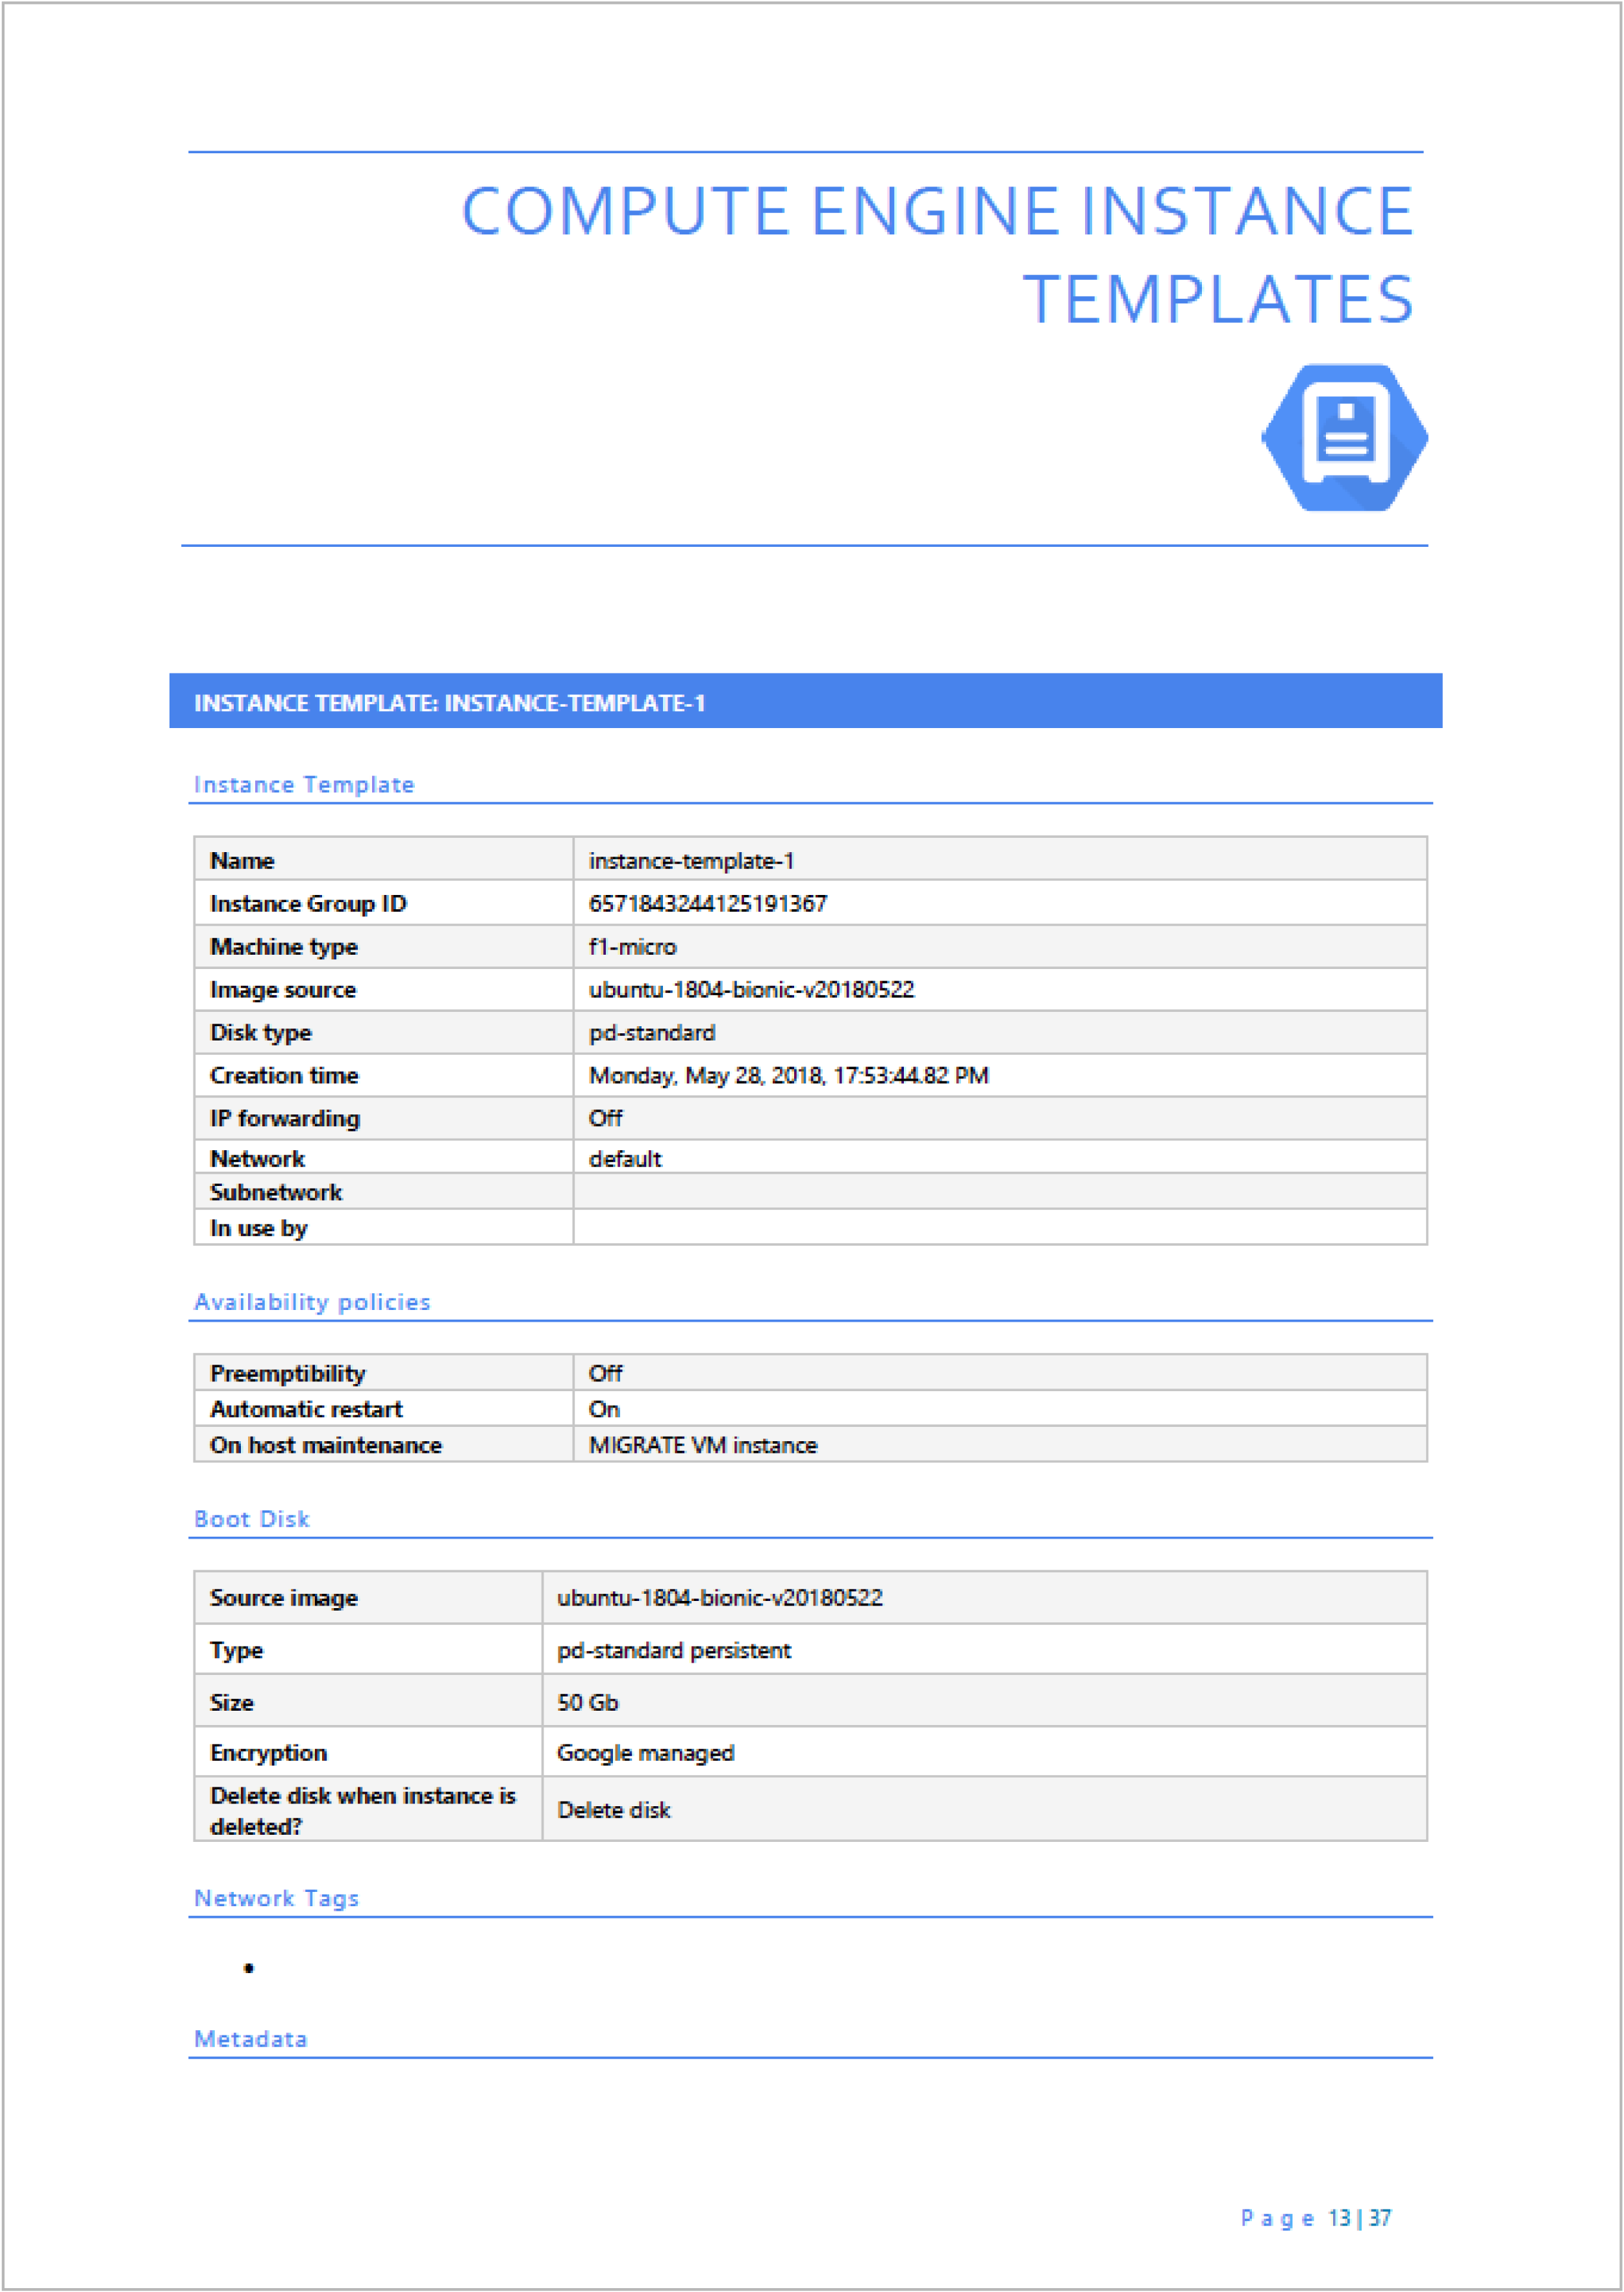Select the 'INSTANCE TEMPLATE: INSTANCE-TEMPLATE-1' banner

(805, 701)
